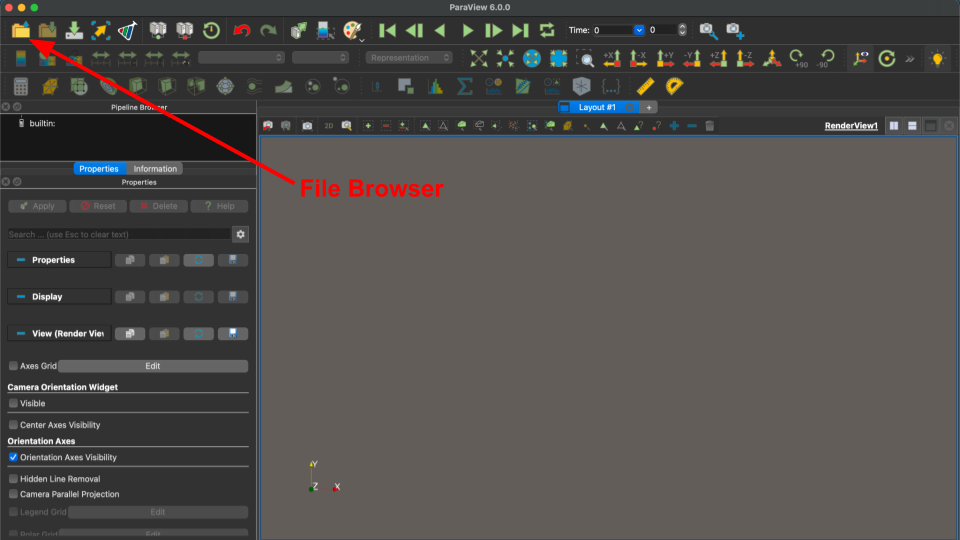
Task: Open the component dropdown
Action: [x=320, y=58]
